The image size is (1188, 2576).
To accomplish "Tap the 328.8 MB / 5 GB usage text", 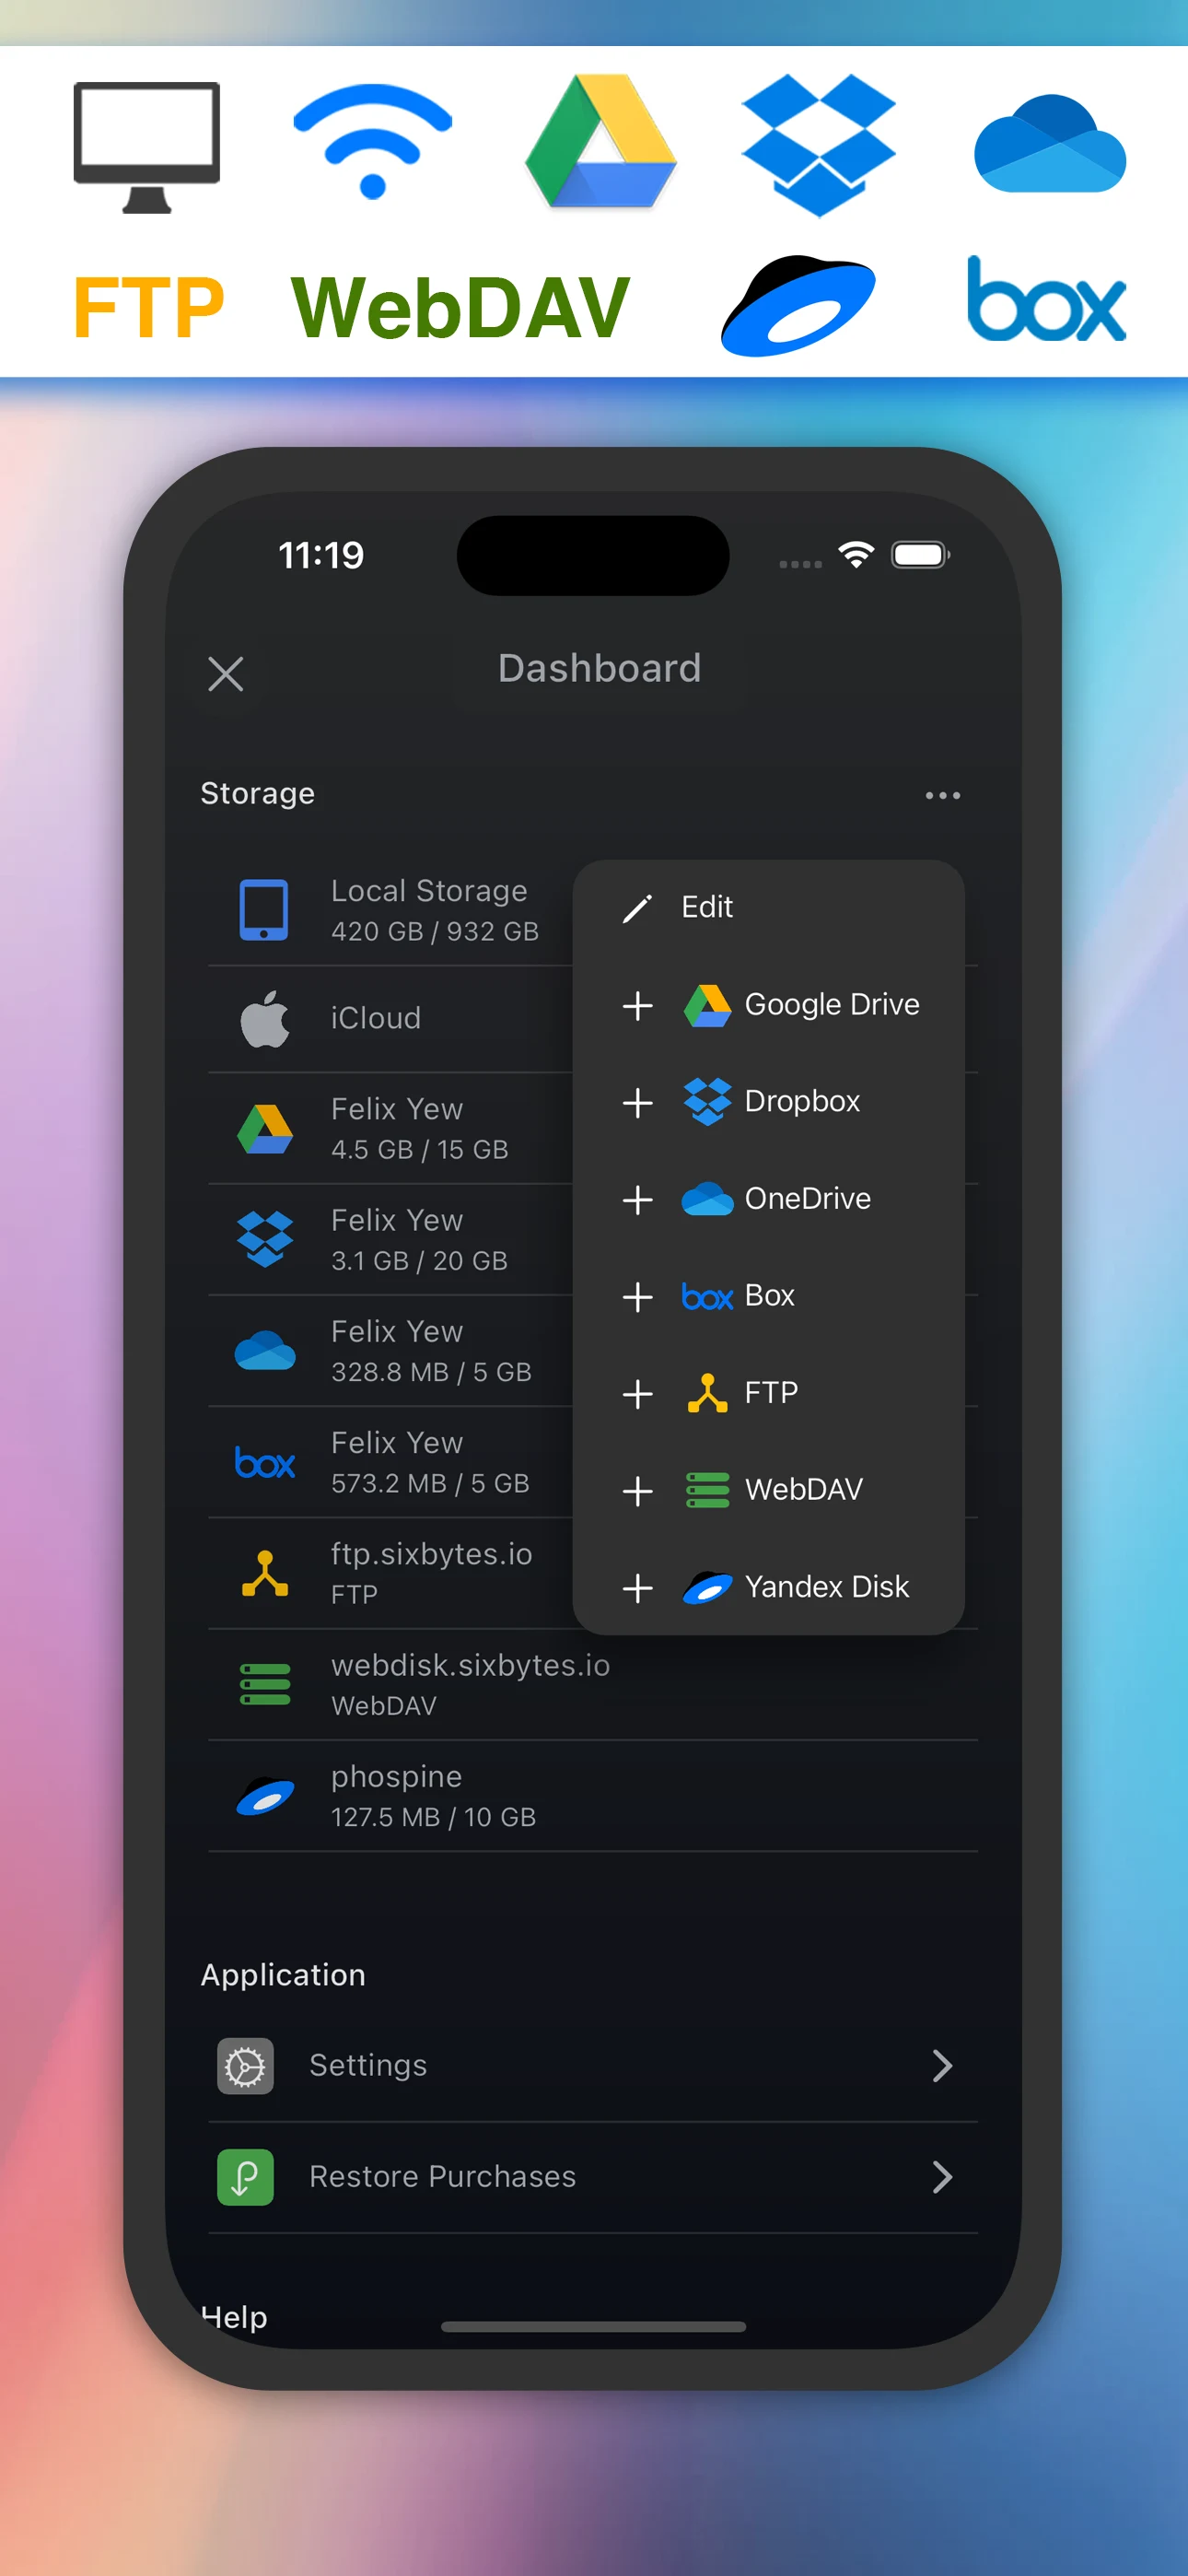I will 431,1372.
